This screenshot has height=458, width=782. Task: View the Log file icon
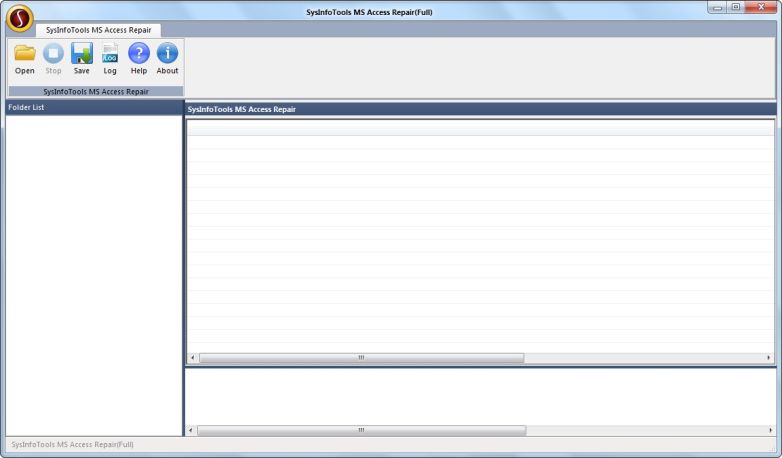tap(110, 59)
